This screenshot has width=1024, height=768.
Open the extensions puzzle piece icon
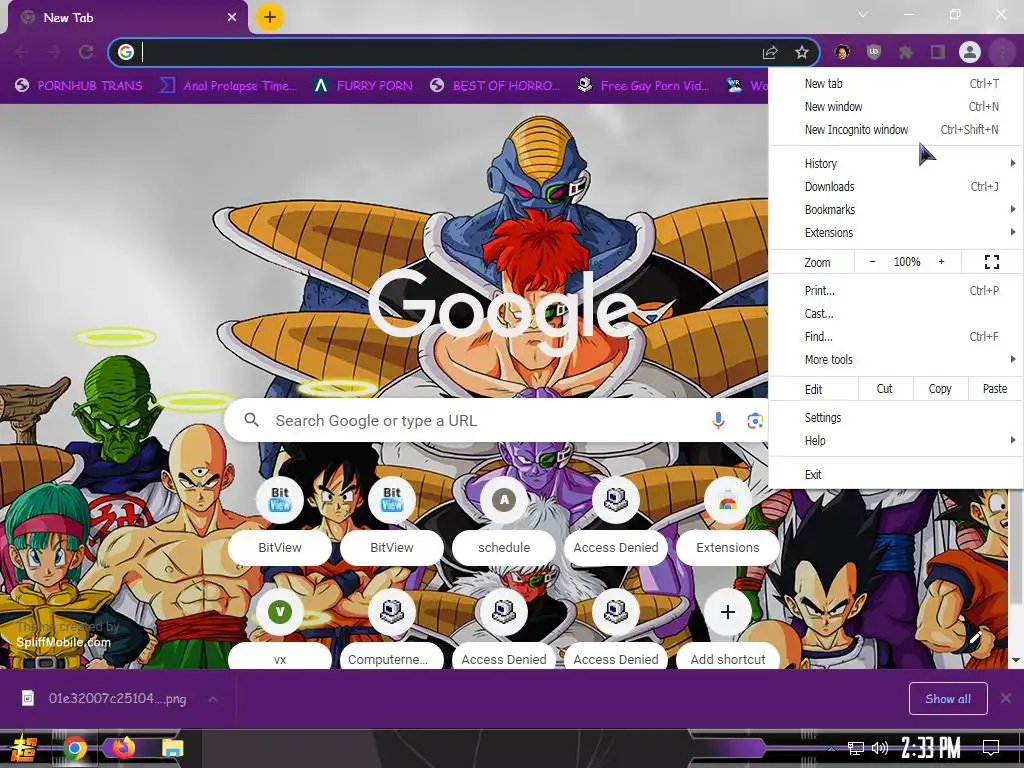click(x=906, y=52)
